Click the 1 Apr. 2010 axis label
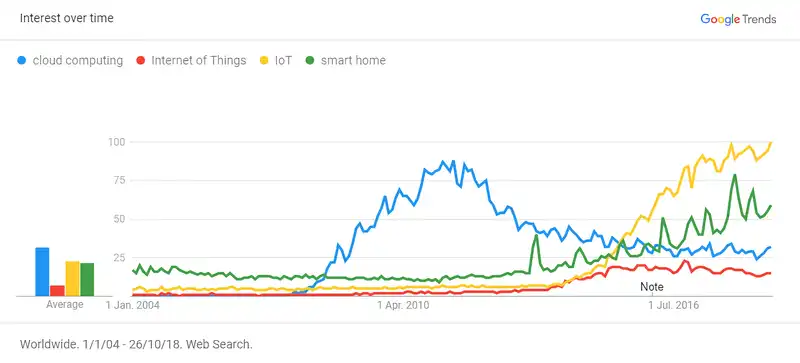 point(403,305)
